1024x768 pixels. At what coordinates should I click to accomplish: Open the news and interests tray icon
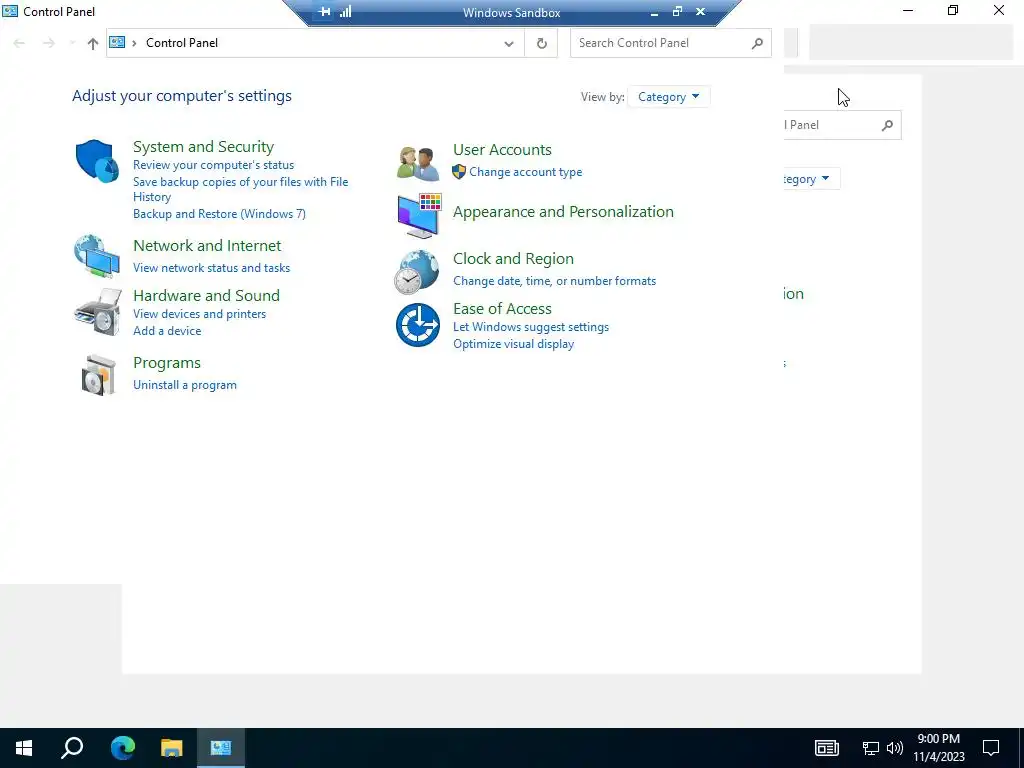[x=827, y=748]
